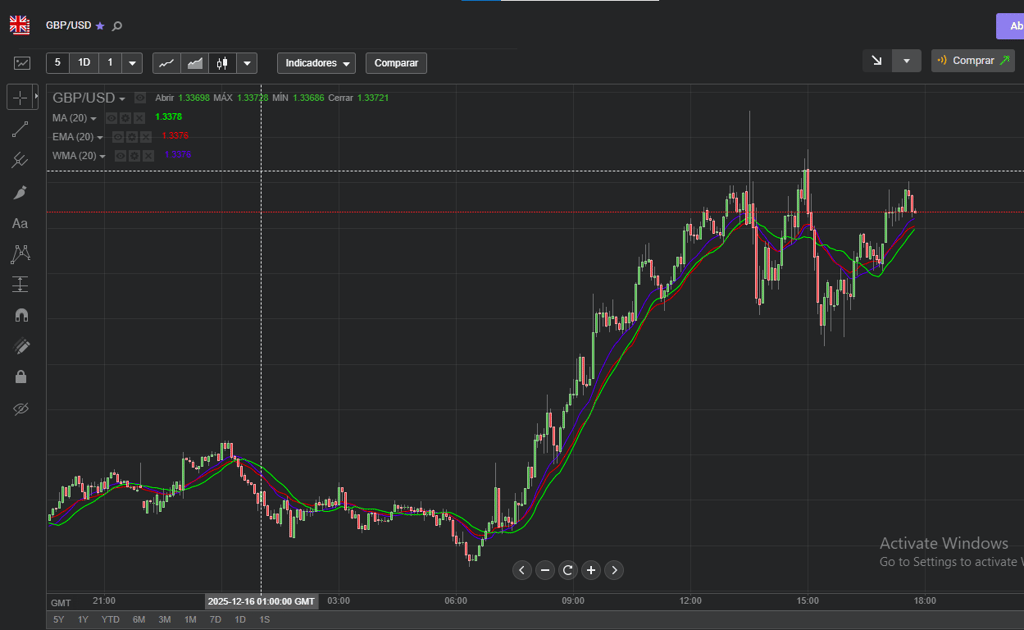The width and height of the screenshot is (1024, 630).
Task: Pan chart right with arrow button
Action: coord(614,570)
